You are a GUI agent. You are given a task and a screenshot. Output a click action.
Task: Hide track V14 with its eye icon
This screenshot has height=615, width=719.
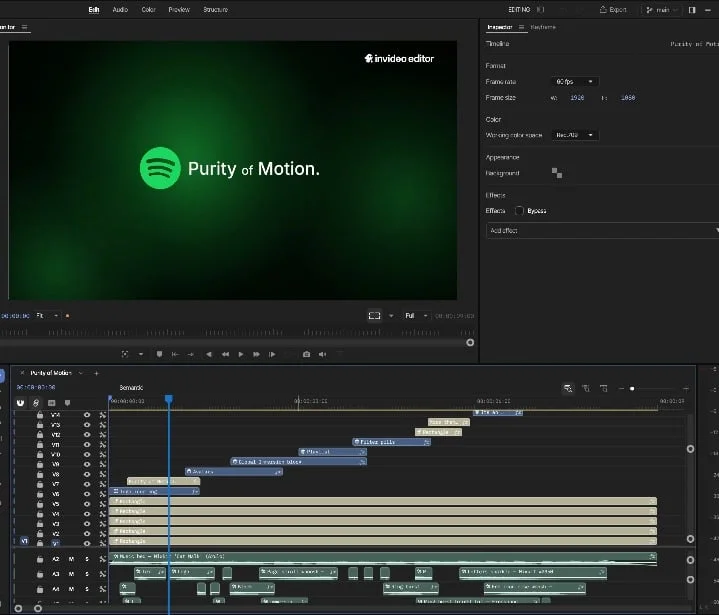[x=87, y=415]
